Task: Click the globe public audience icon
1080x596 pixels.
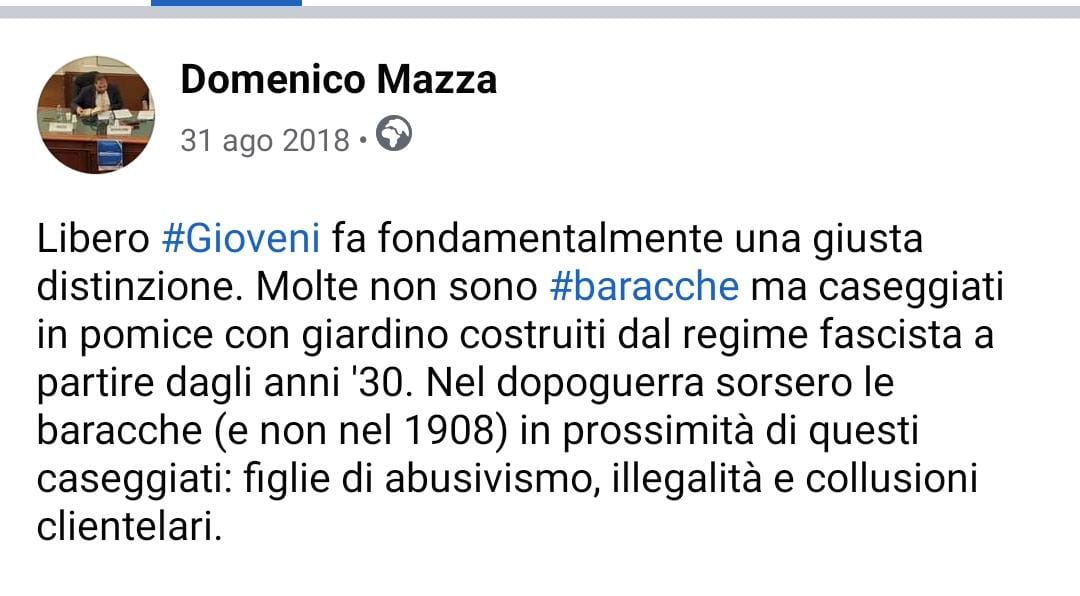Action: pyautogui.click(x=394, y=134)
